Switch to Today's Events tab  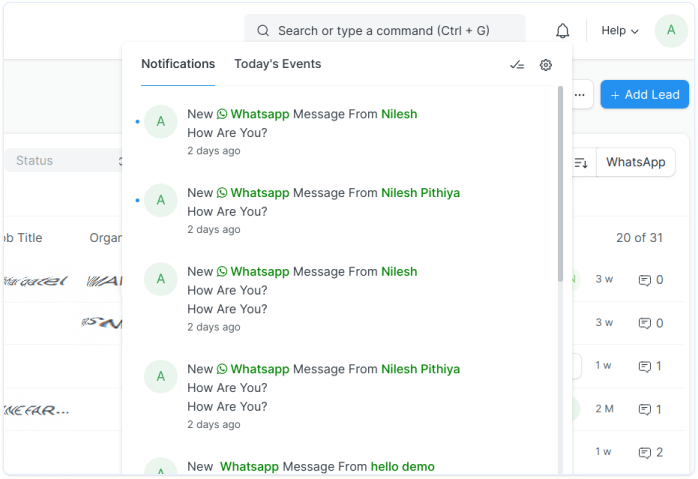coord(278,64)
